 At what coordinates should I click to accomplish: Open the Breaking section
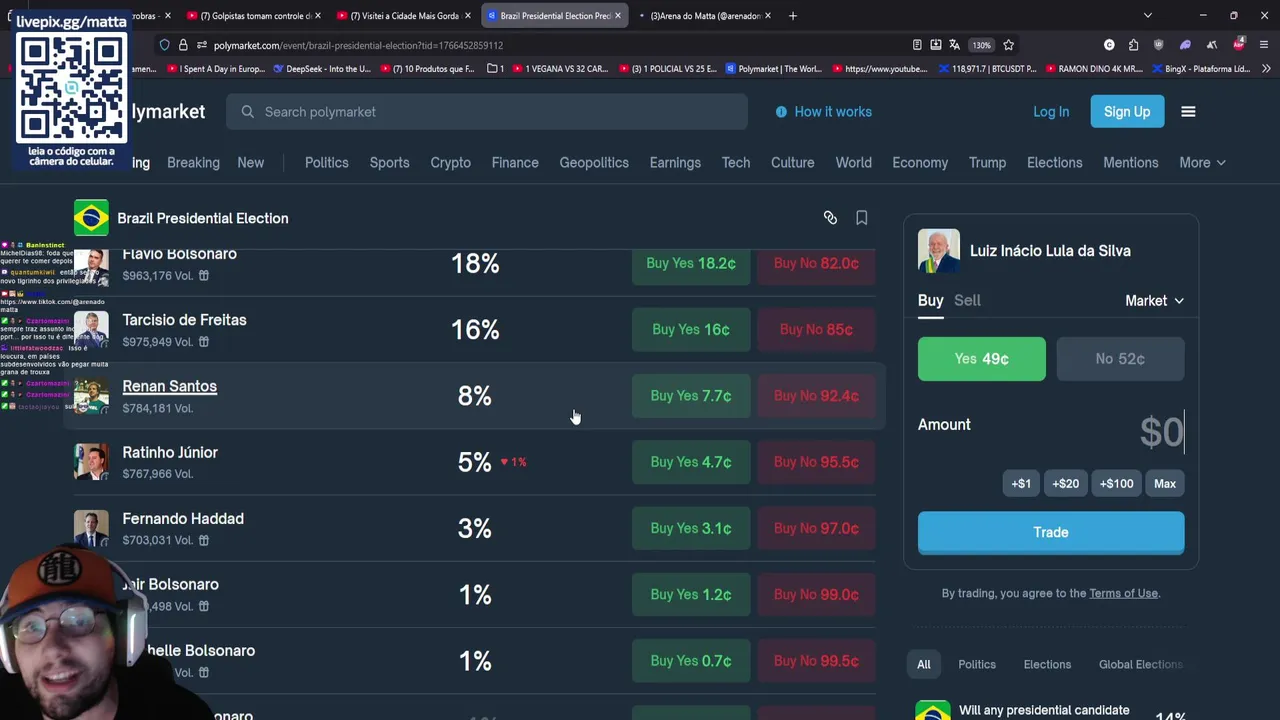tap(193, 163)
